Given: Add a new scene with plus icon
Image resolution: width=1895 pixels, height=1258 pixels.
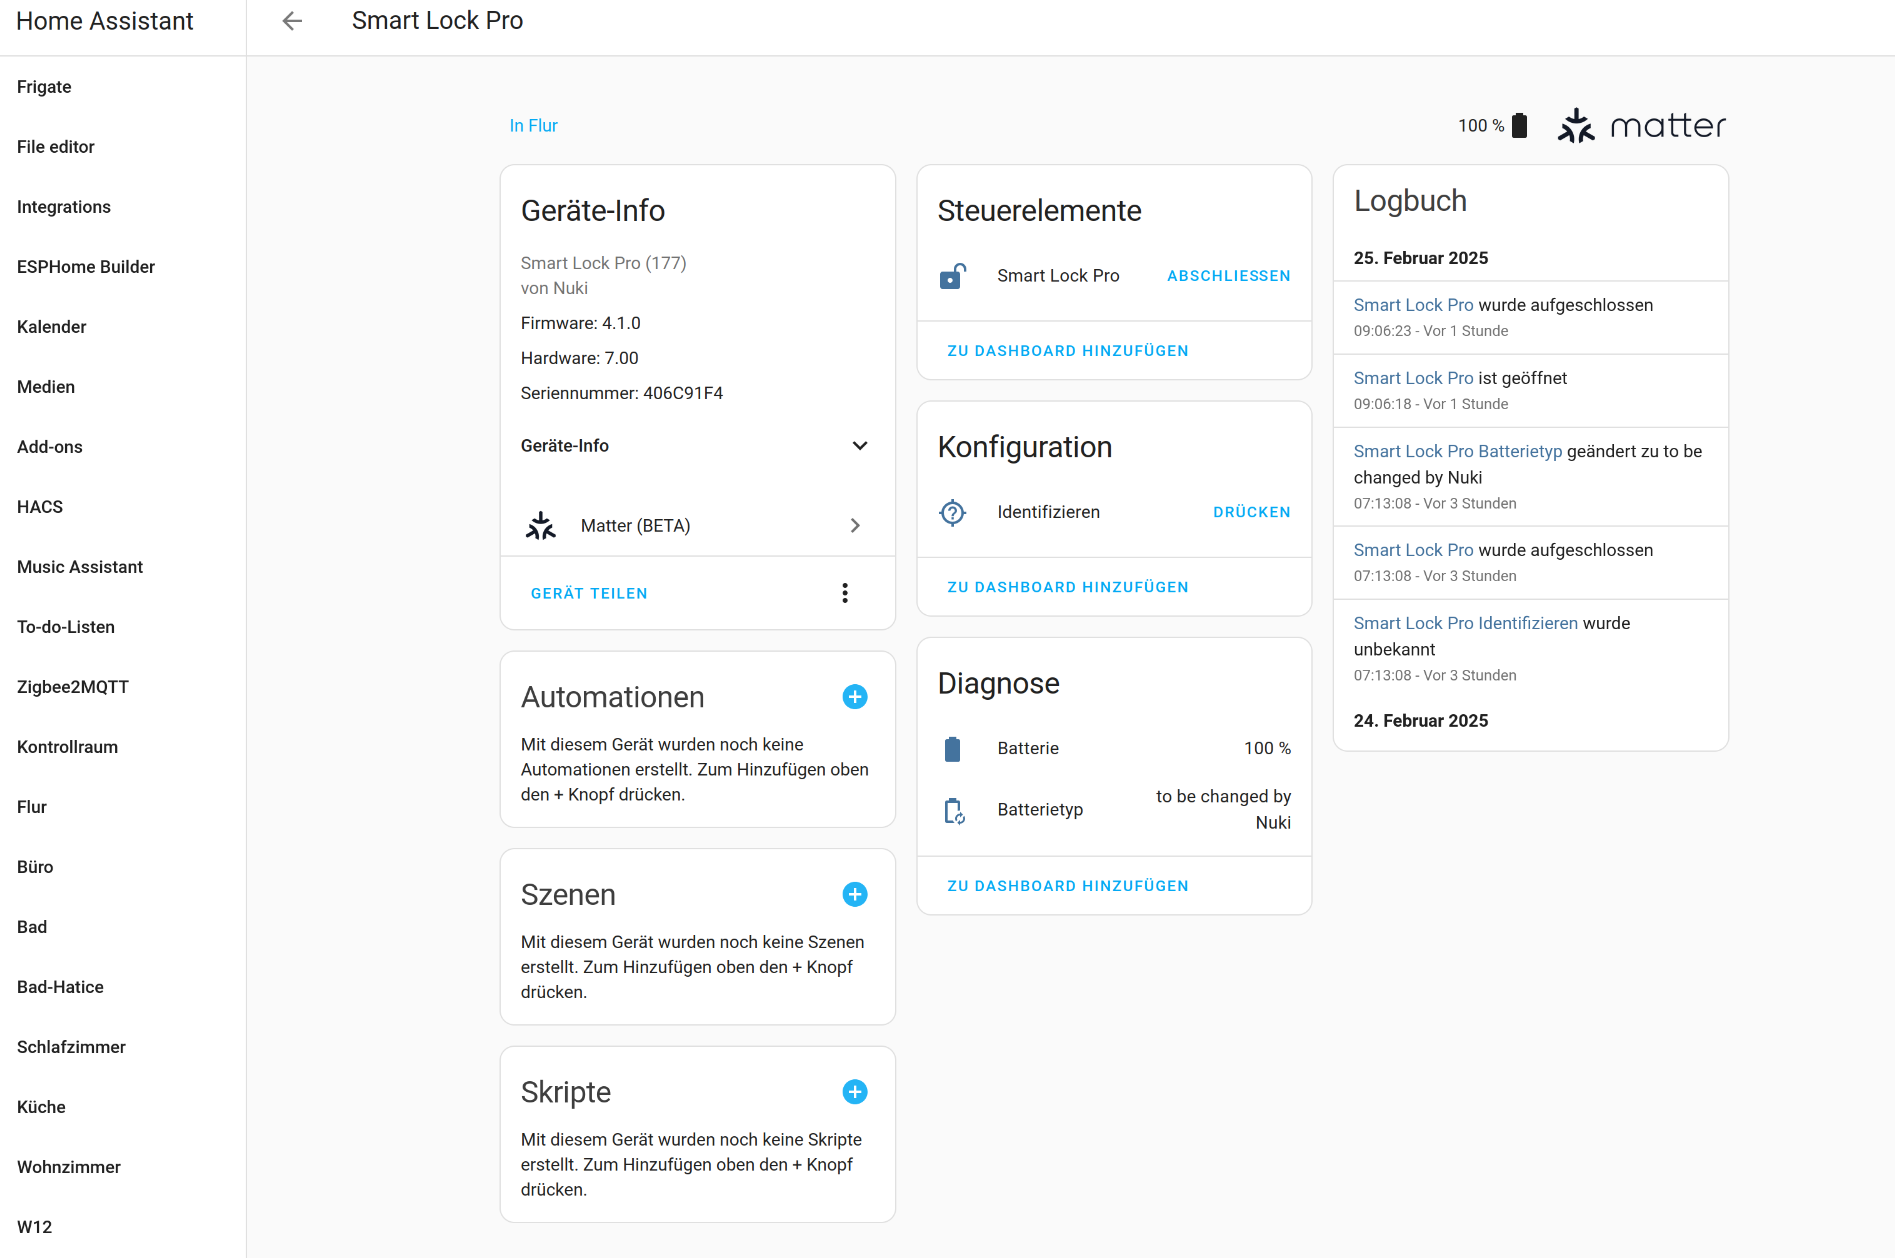Looking at the screenshot, I should tap(854, 895).
